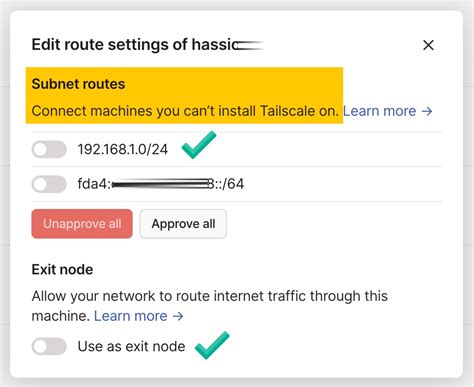Click the Unapprove all button
The width and height of the screenshot is (474, 387).
point(82,224)
